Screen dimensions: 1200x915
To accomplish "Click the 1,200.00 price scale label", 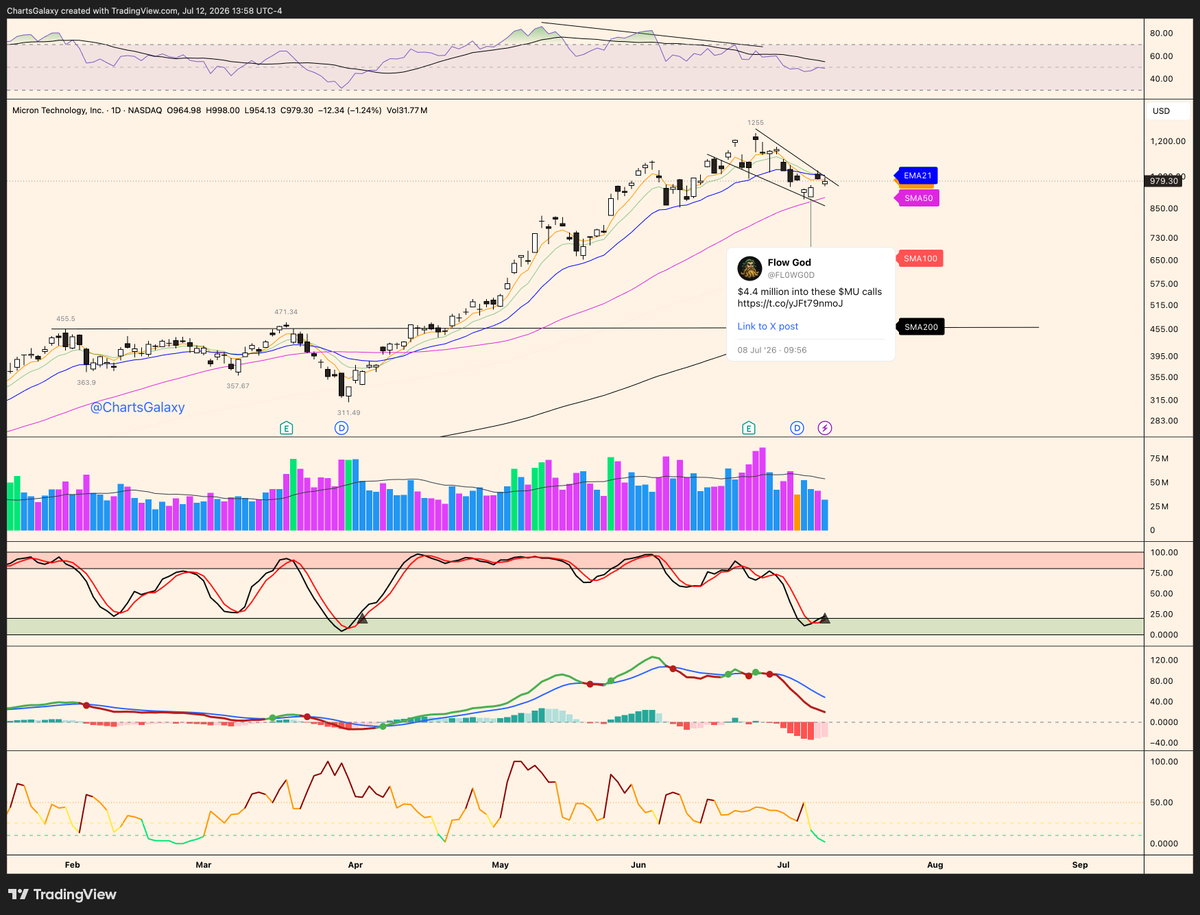I will [x=1167, y=141].
